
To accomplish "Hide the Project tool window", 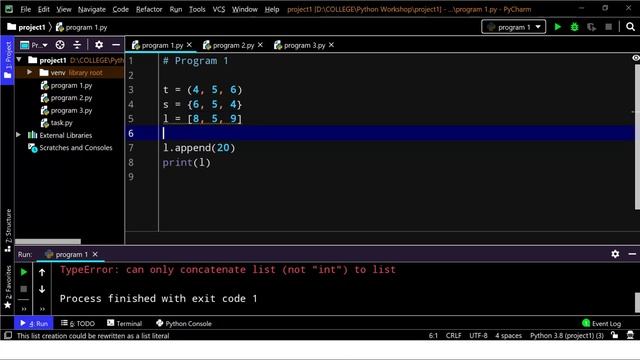I will tap(116, 45).
